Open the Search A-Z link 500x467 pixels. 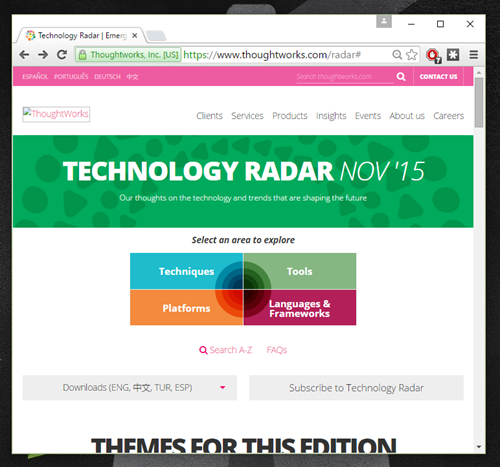coord(231,350)
